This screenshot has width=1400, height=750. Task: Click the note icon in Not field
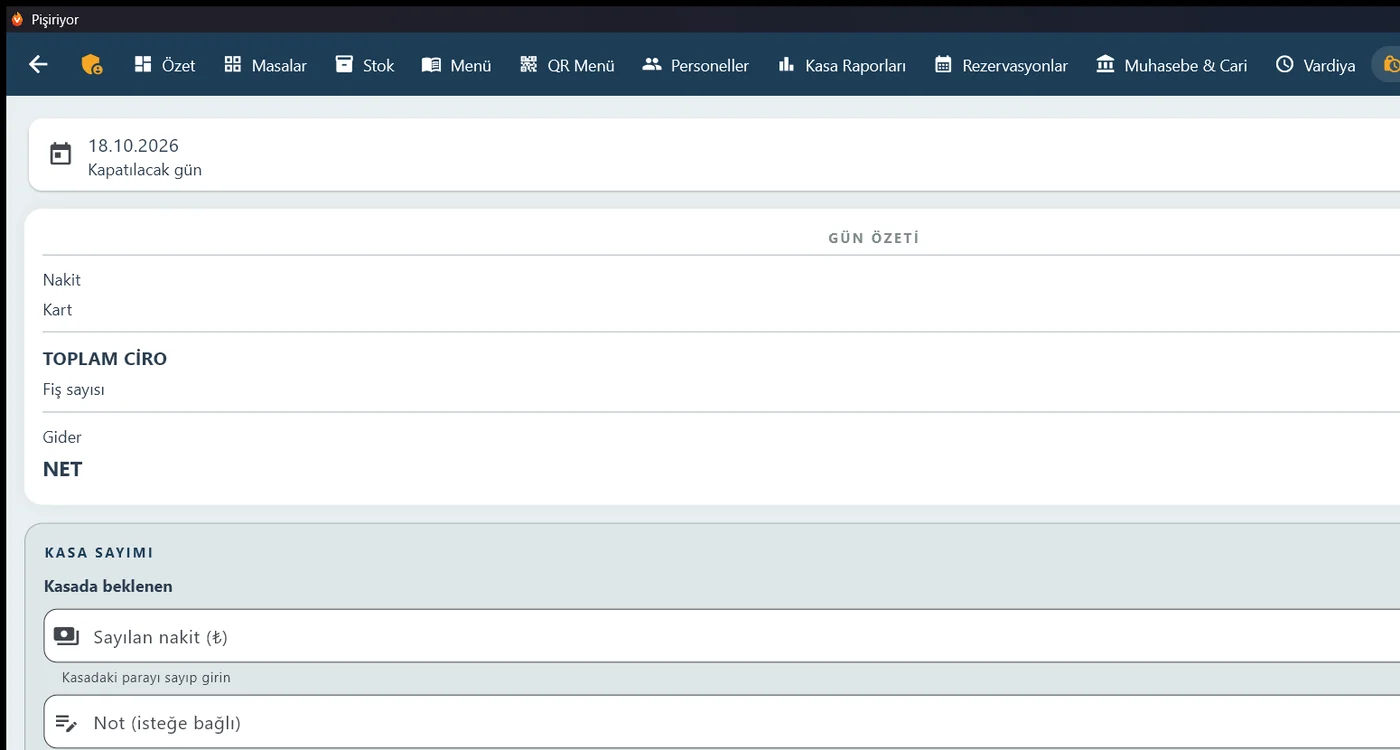pos(66,722)
